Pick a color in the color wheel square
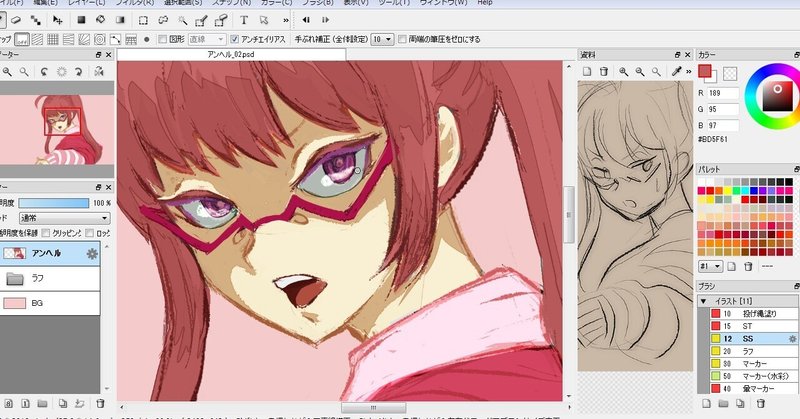Viewport: 800px width, 419px height. [x=777, y=95]
